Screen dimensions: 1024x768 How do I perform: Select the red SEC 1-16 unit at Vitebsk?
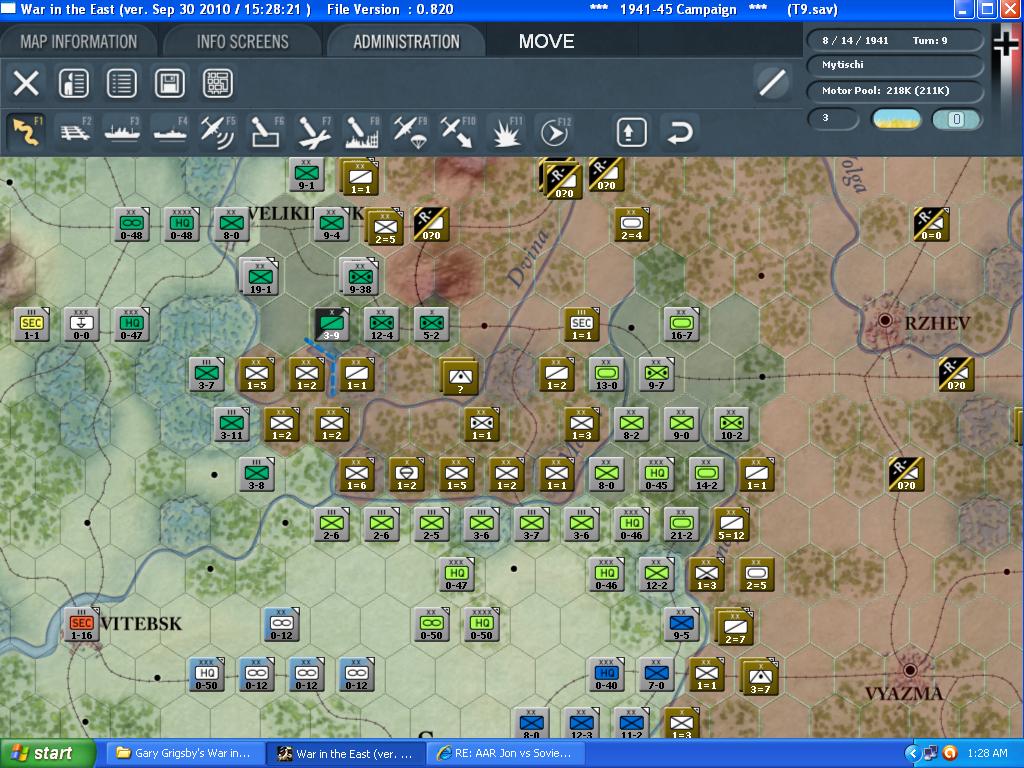tap(82, 625)
